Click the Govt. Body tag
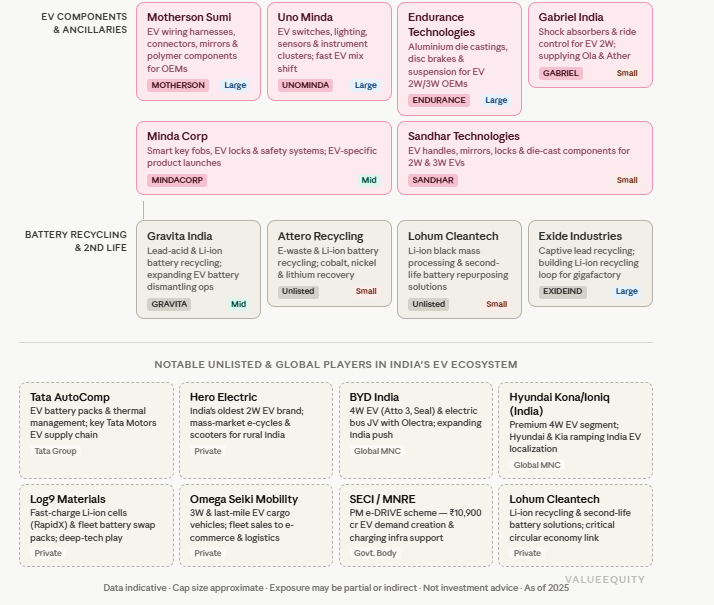This screenshot has height=605, width=714. (x=375, y=553)
